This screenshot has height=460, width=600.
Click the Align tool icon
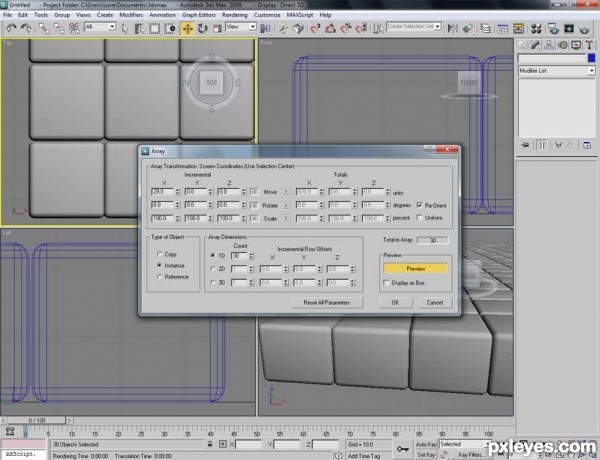468,28
